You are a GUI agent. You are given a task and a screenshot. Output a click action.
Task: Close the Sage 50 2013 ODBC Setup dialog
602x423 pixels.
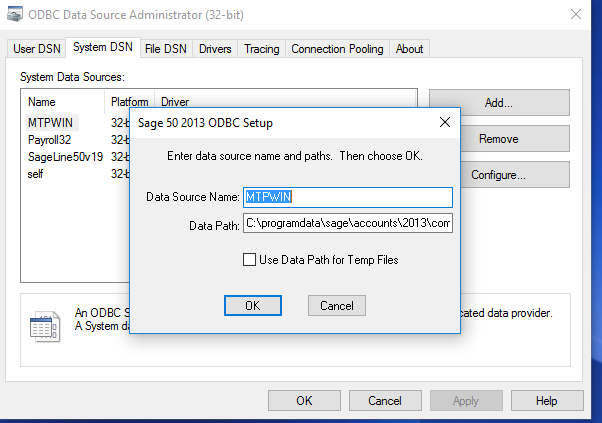click(445, 122)
